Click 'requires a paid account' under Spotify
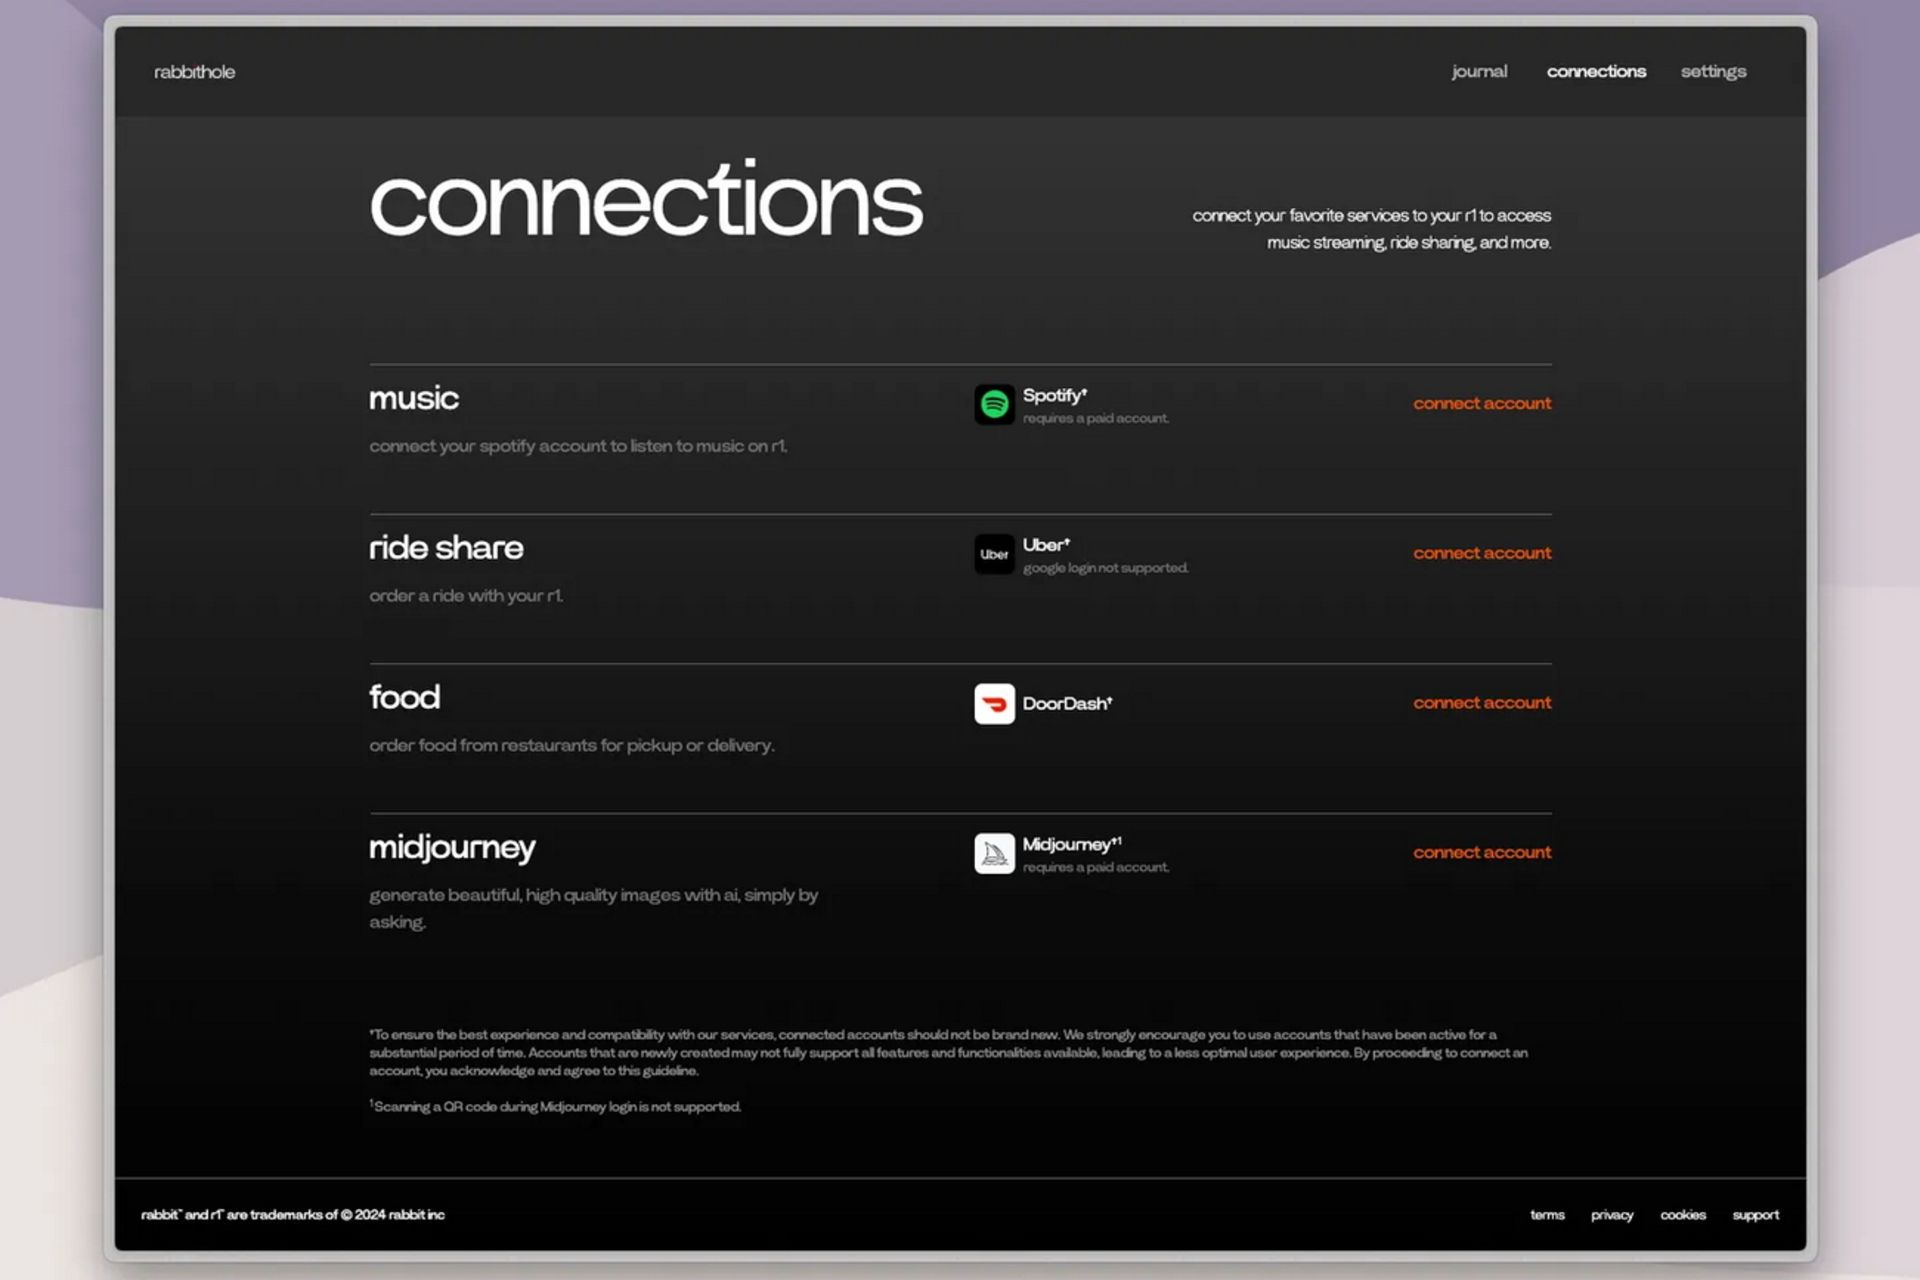1920x1280 pixels. [x=1095, y=418]
